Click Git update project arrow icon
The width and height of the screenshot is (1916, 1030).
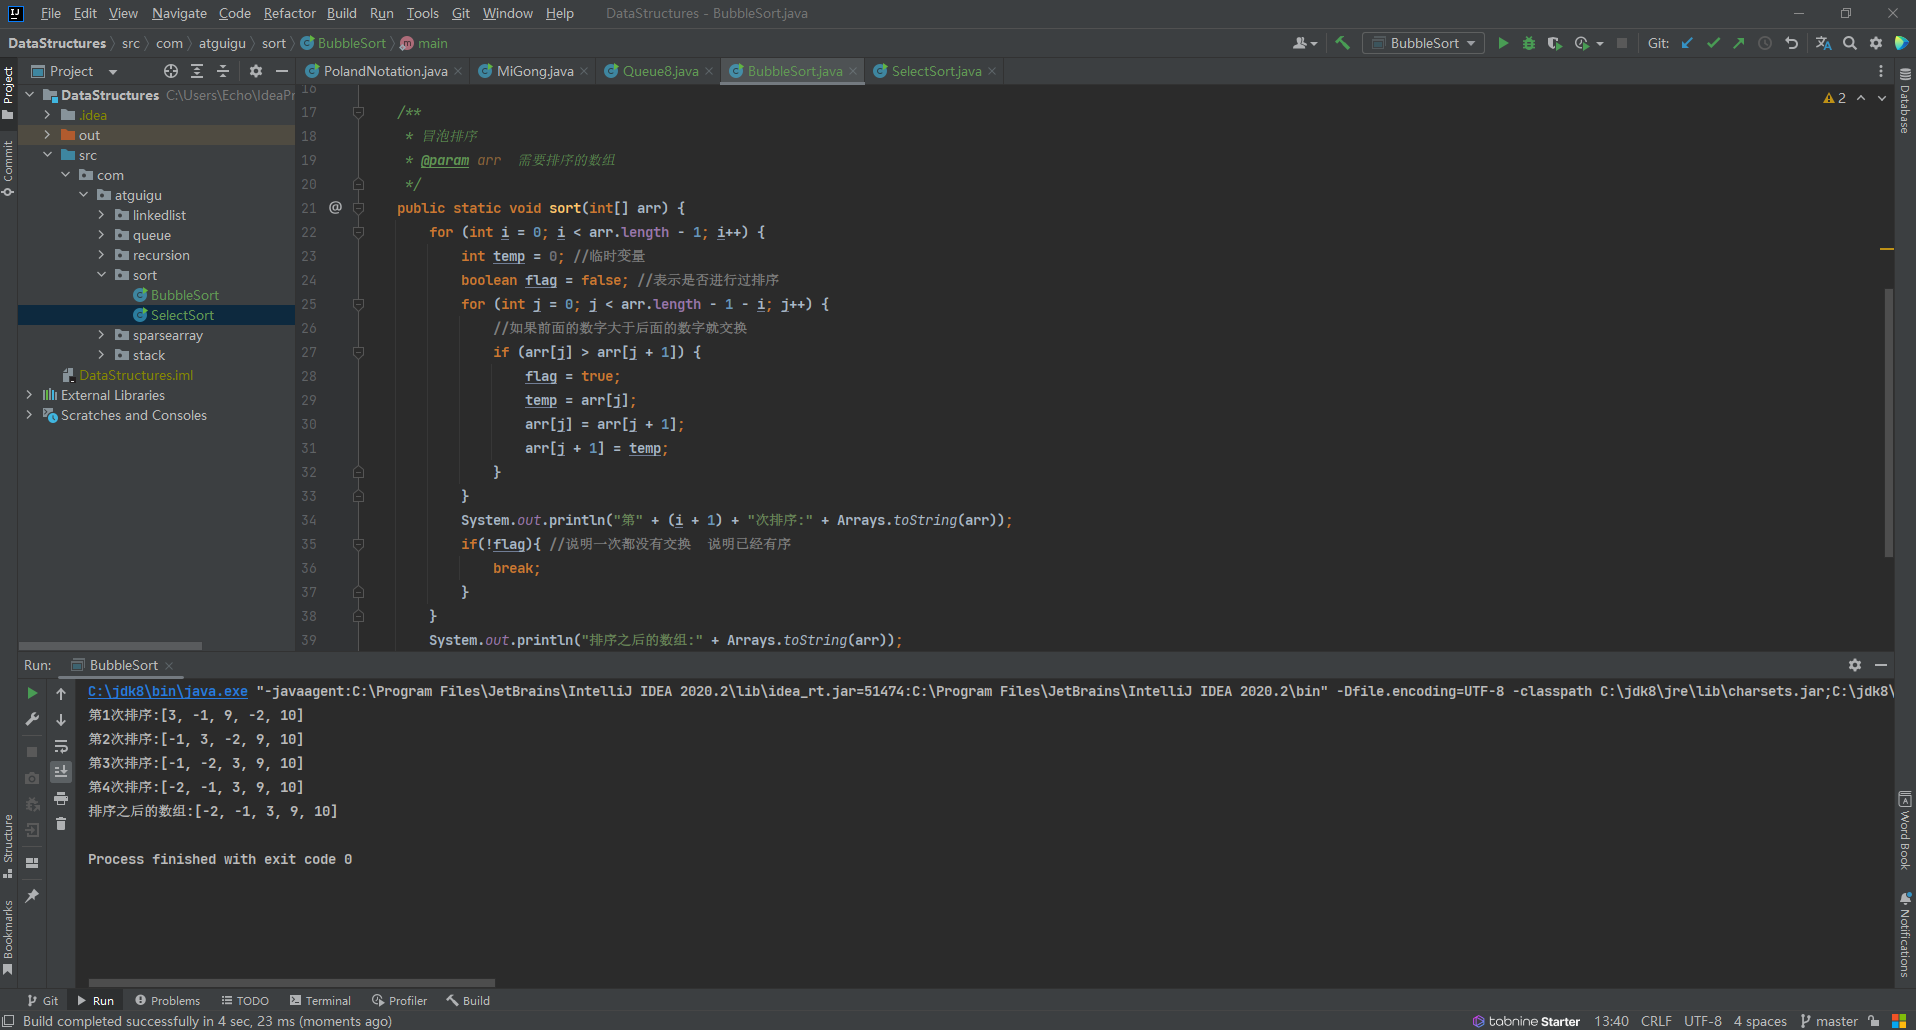tap(1687, 43)
